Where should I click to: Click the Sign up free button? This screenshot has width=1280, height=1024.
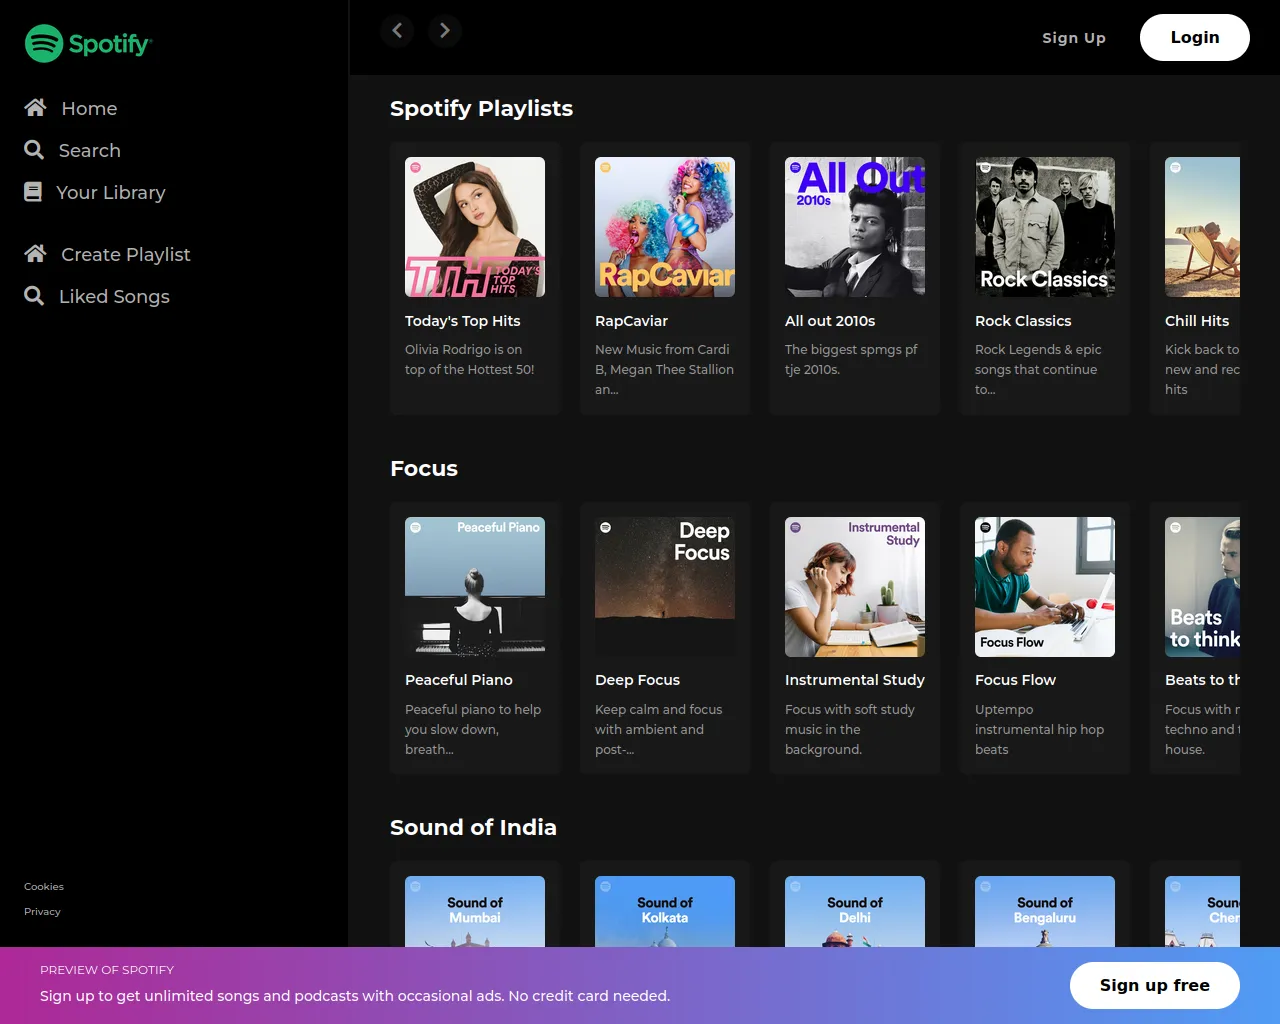tap(1155, 986)
